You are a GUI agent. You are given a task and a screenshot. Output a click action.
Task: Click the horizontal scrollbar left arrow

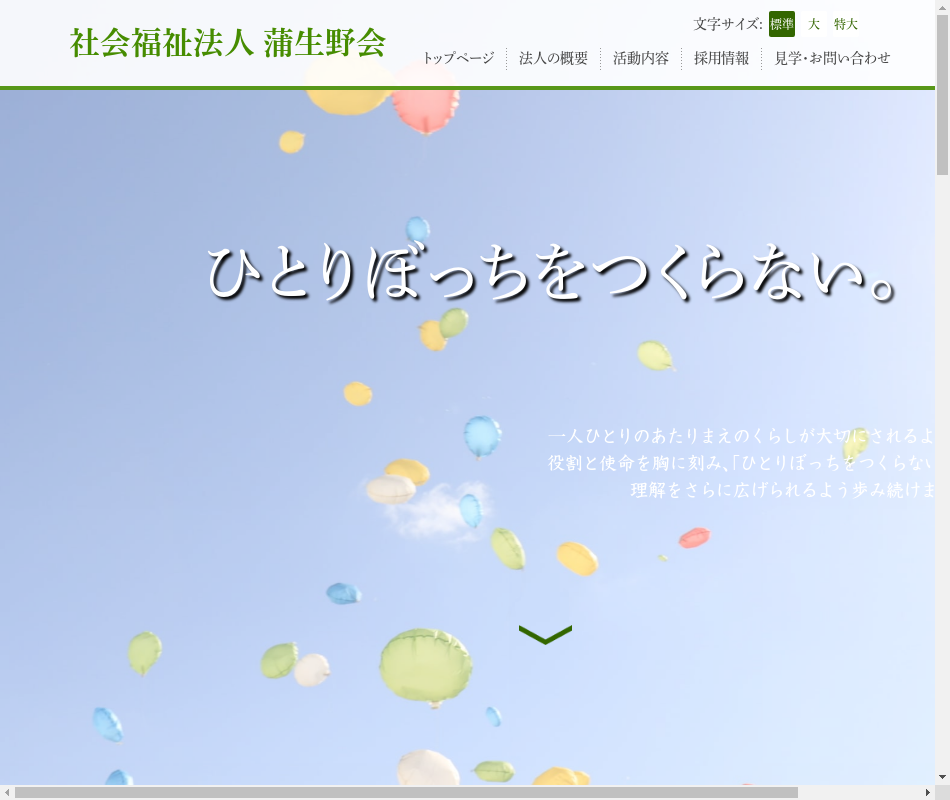8,792
